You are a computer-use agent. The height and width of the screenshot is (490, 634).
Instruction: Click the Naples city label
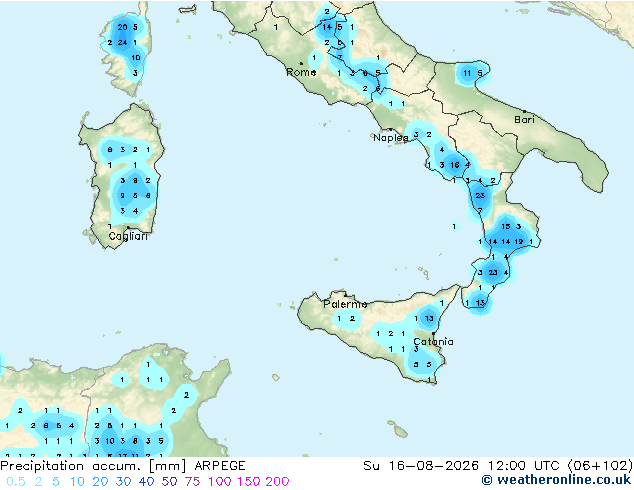(x=391, y=138)
